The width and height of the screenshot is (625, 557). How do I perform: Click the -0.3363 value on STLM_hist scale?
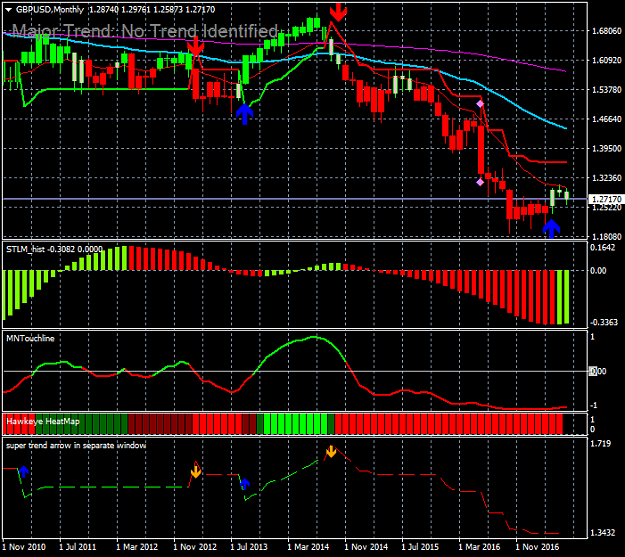tap(602, 322)
